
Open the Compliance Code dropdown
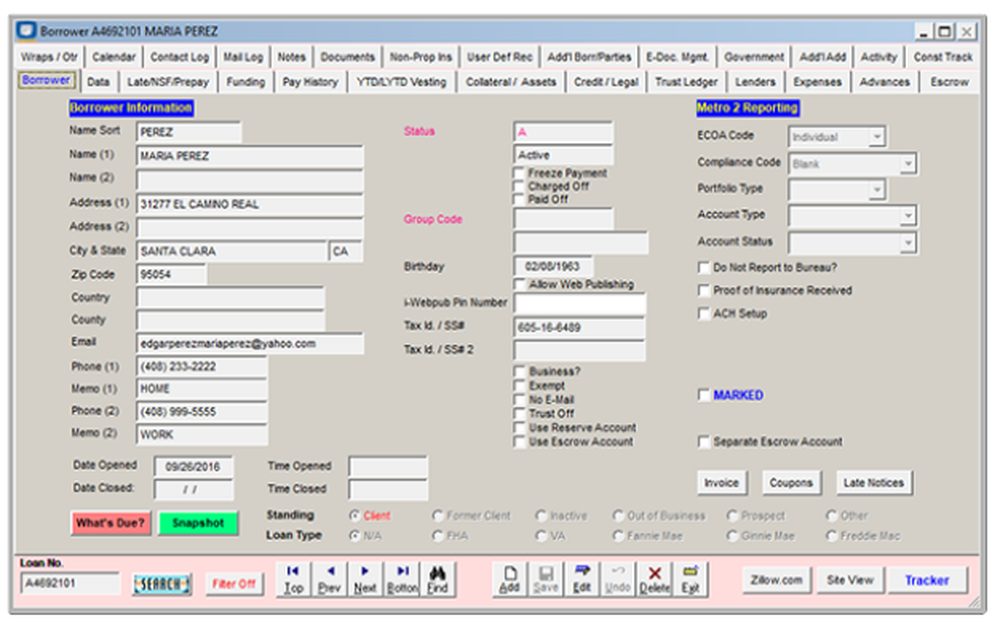click(x=908, y=164)
